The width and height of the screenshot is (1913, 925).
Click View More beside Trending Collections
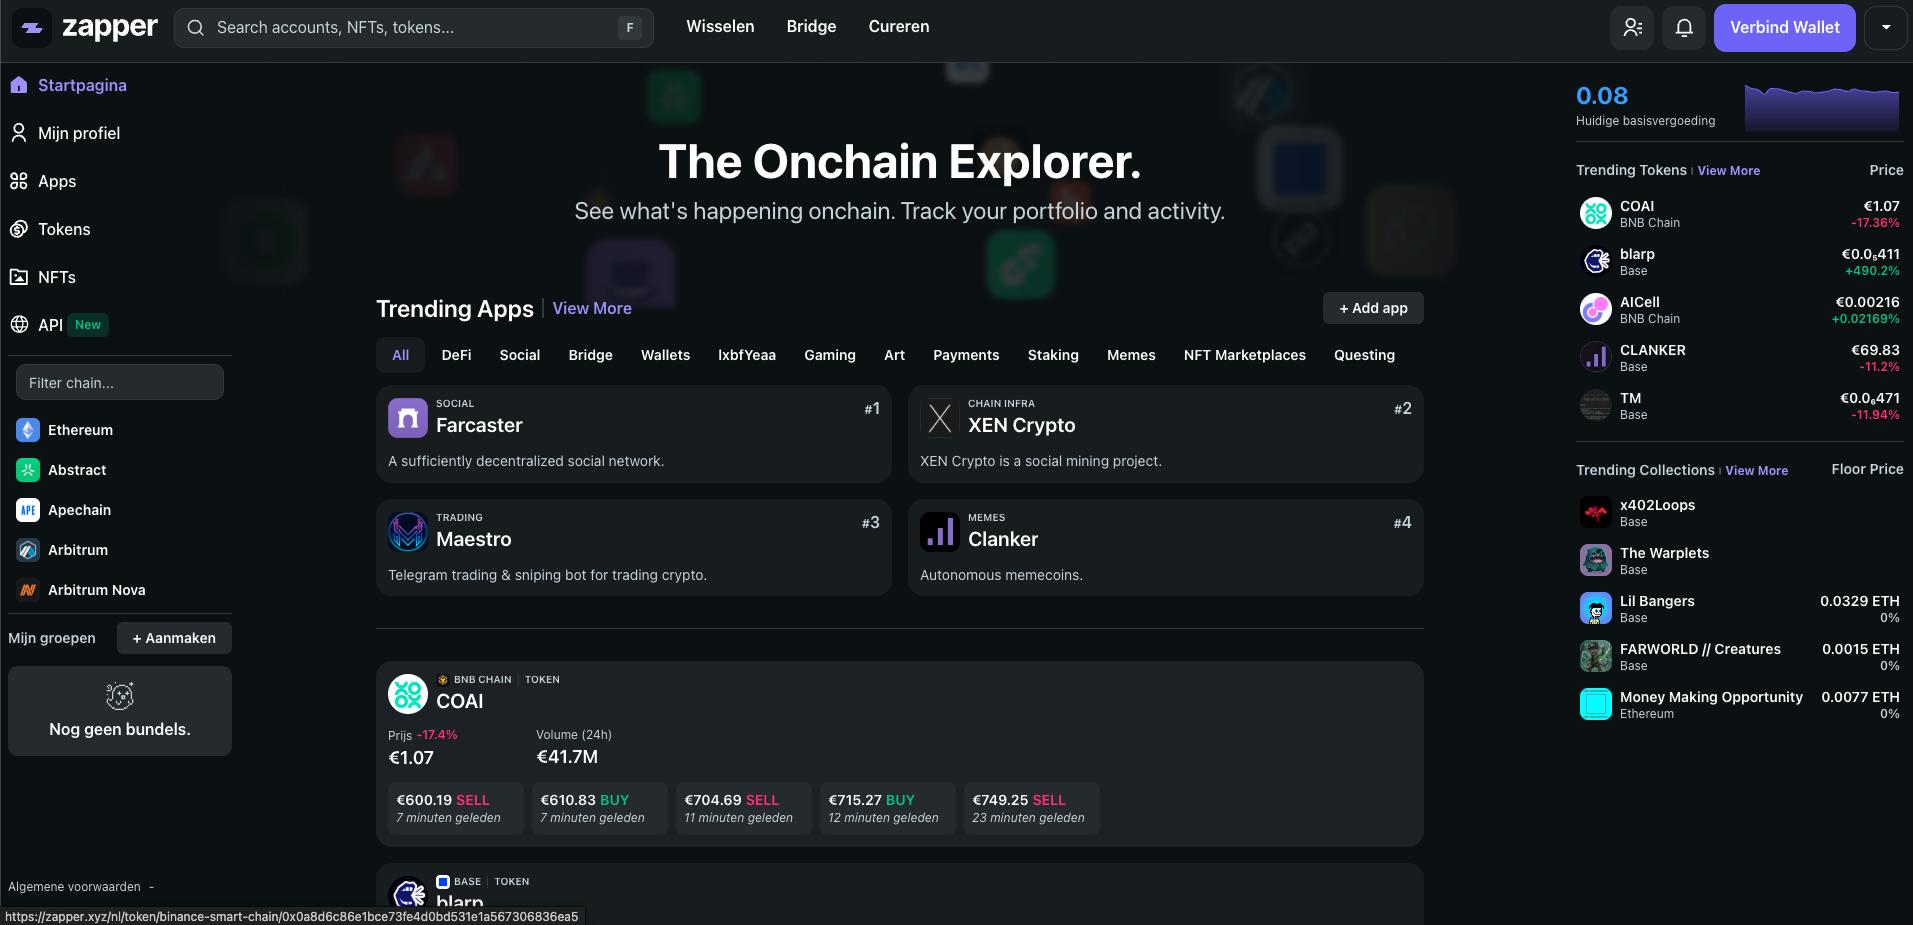1757,471
